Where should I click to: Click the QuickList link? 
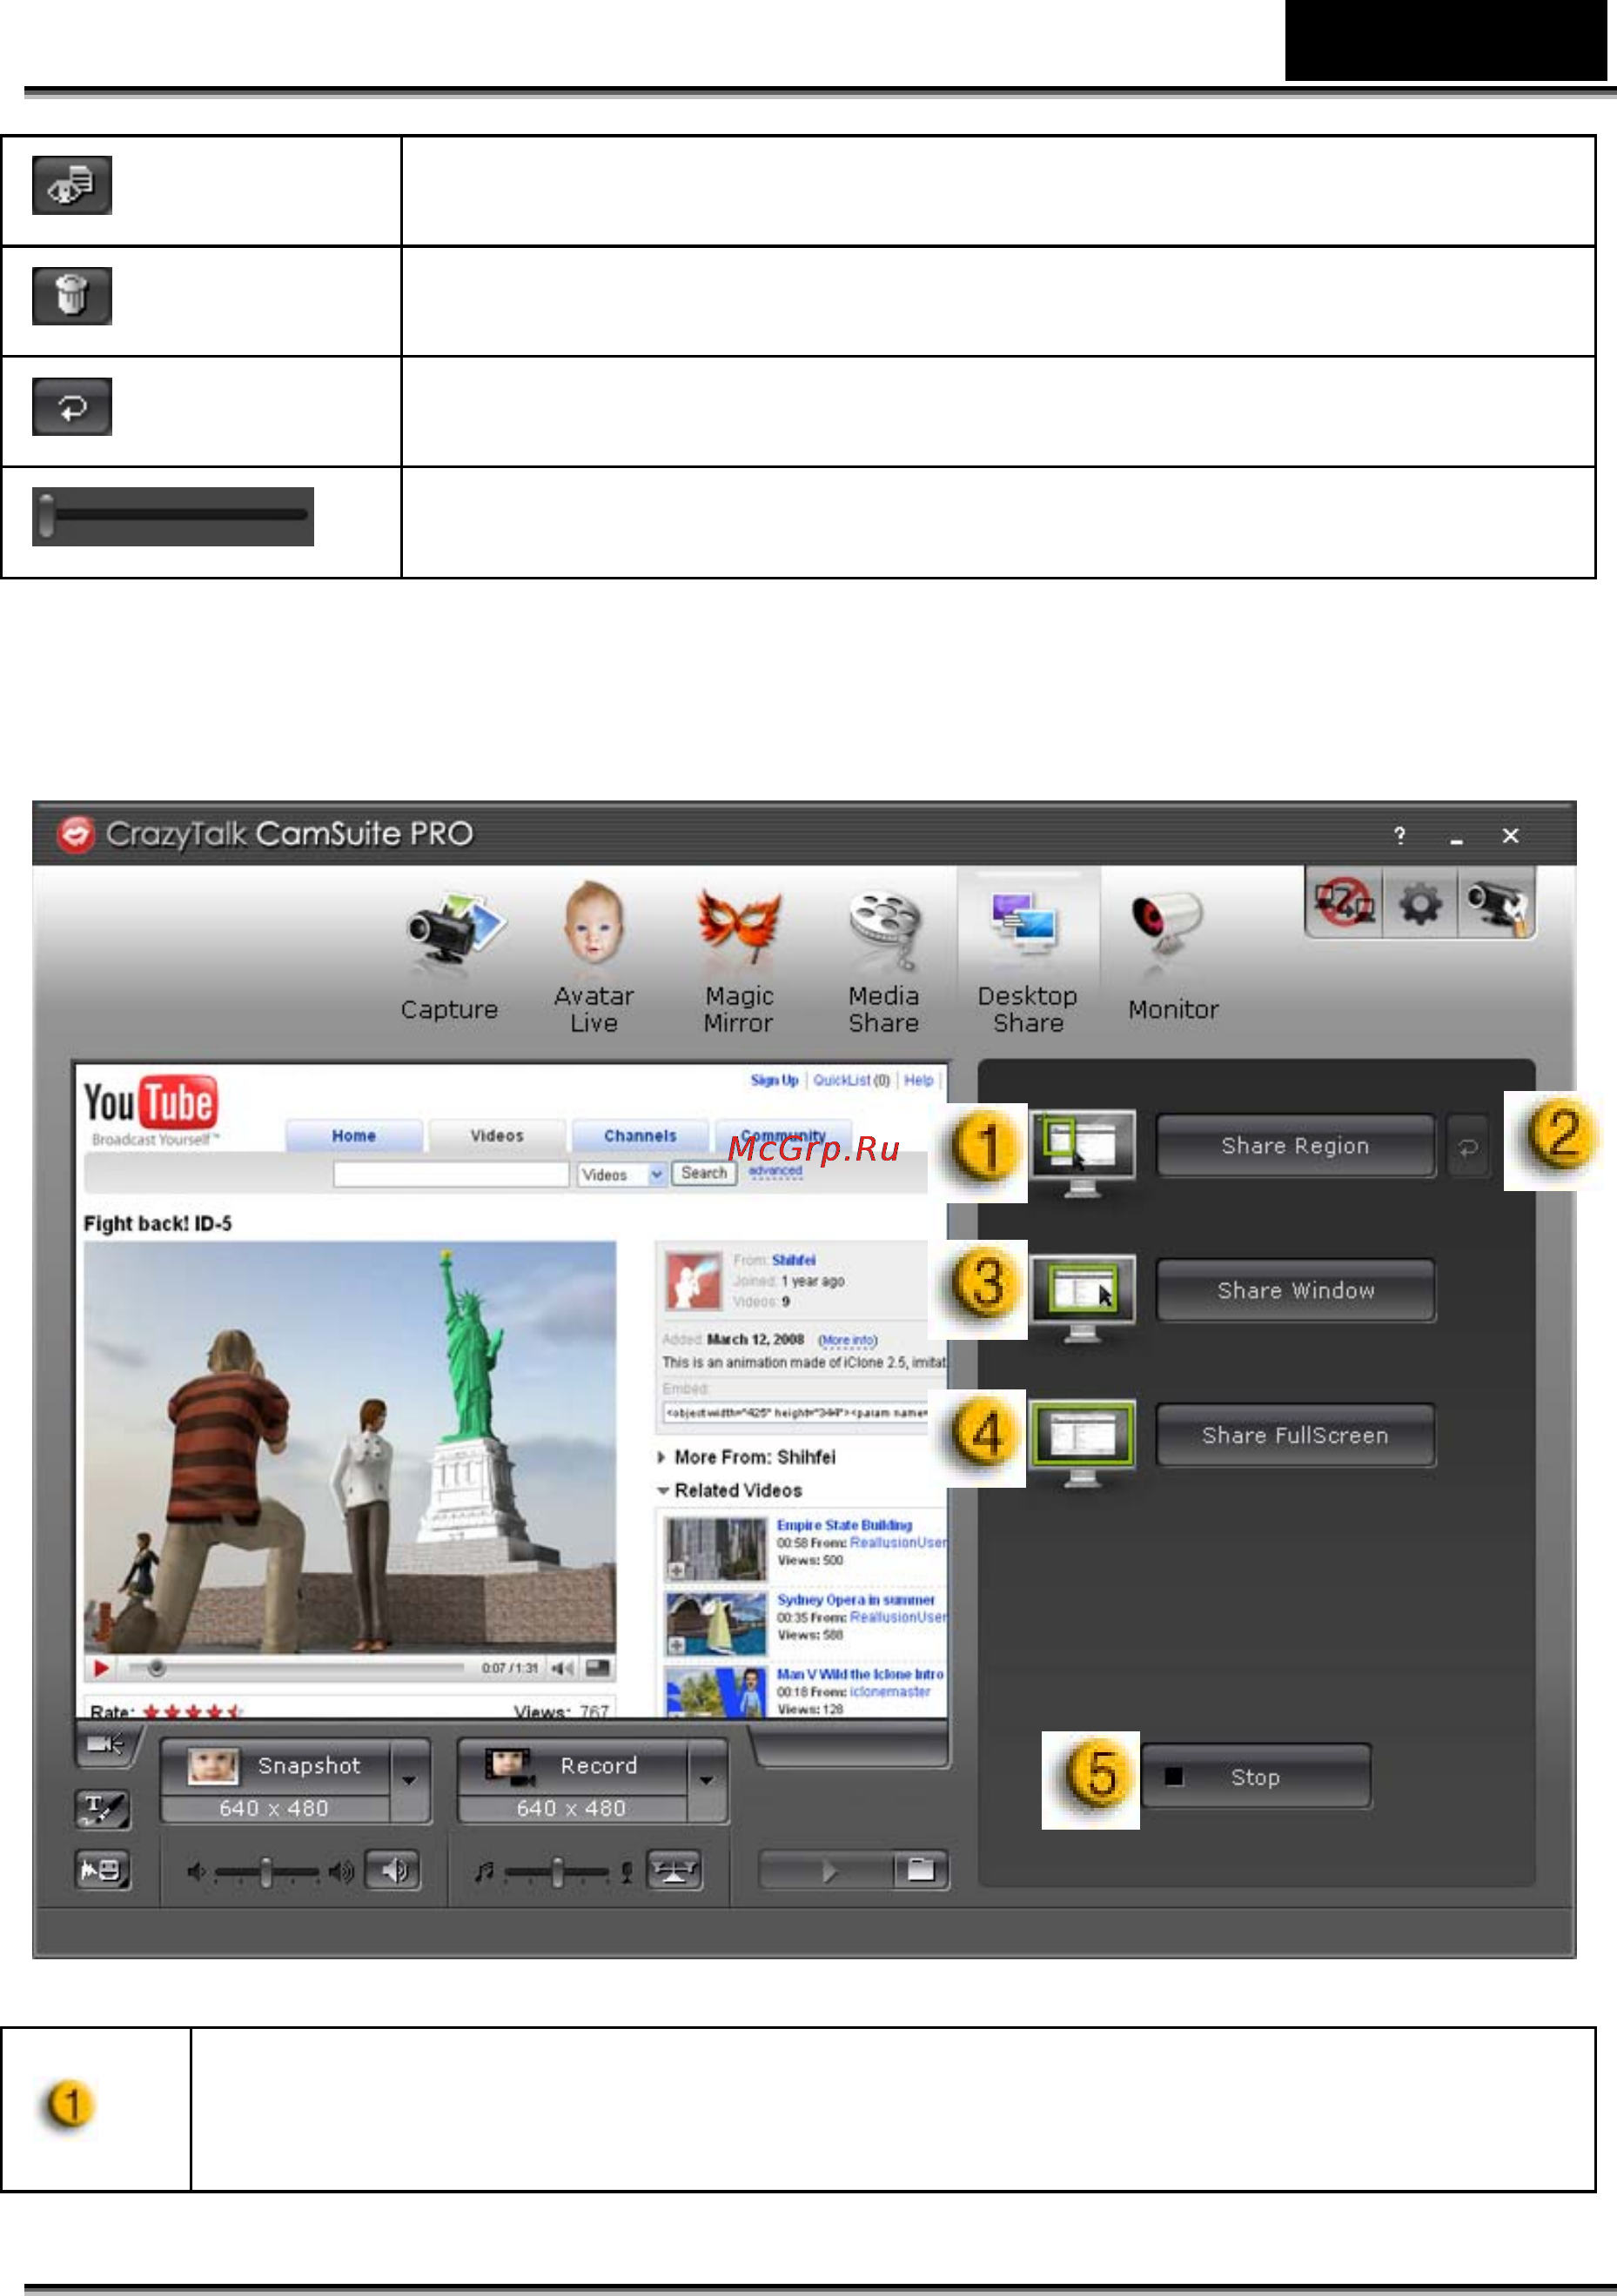click(851, 1080)
